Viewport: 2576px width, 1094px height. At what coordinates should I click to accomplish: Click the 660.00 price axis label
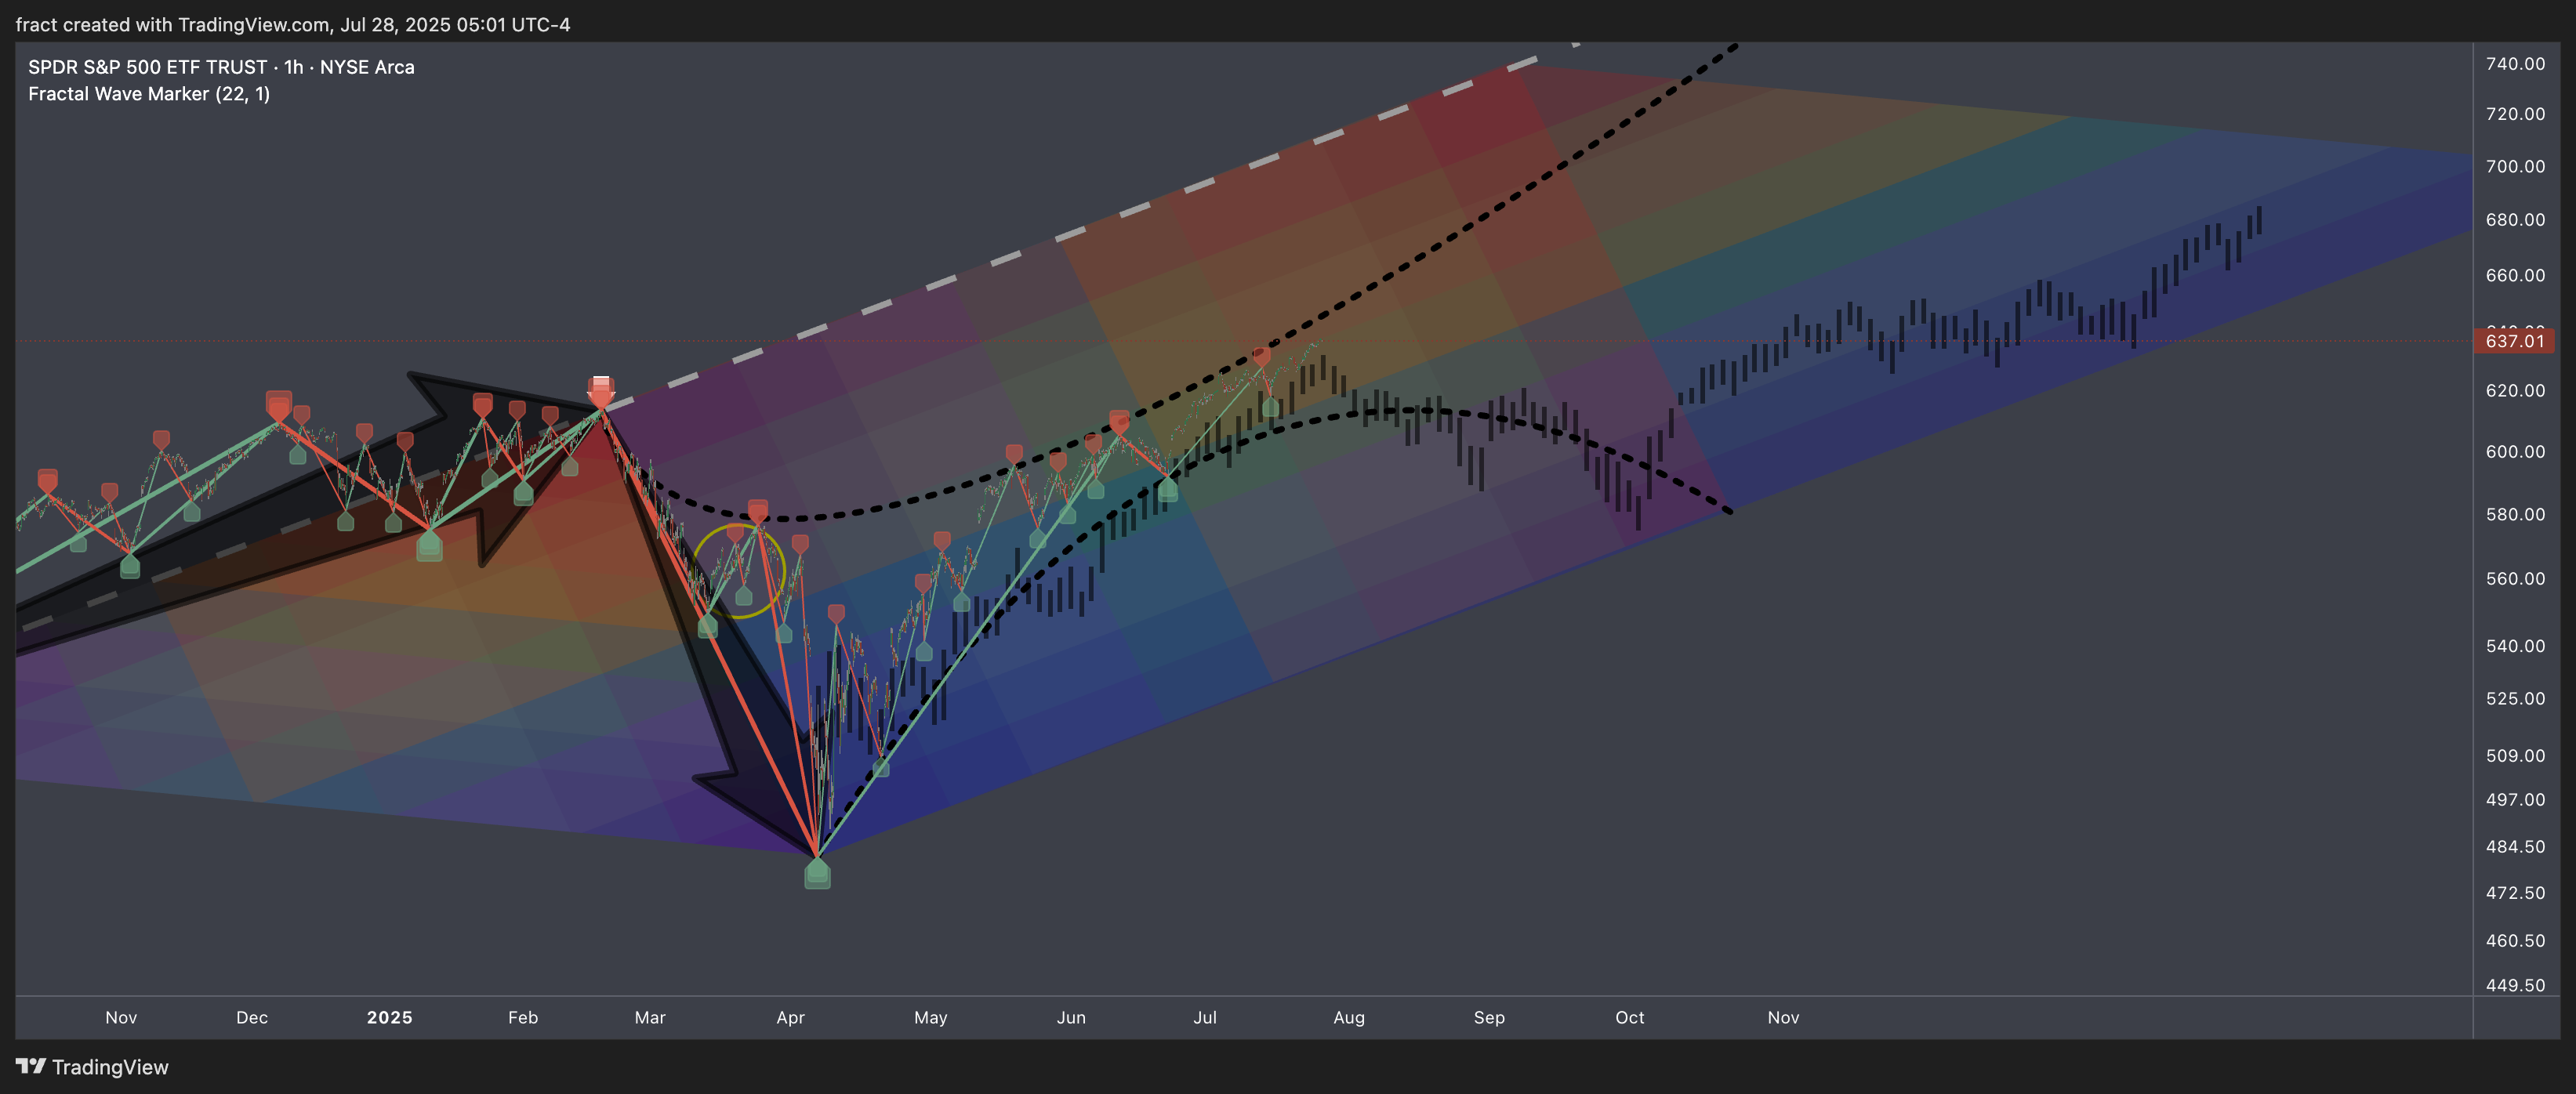pos(2515,275)
